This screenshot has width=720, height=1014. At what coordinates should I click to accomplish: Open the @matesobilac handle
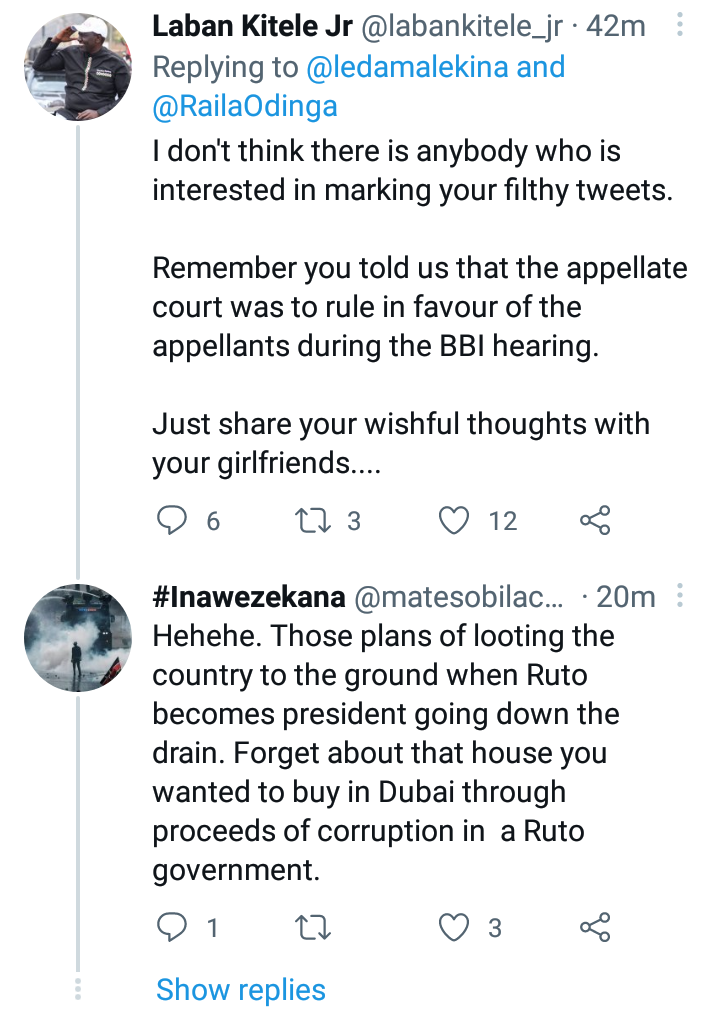pyautogui.click(x=459, y=598)
